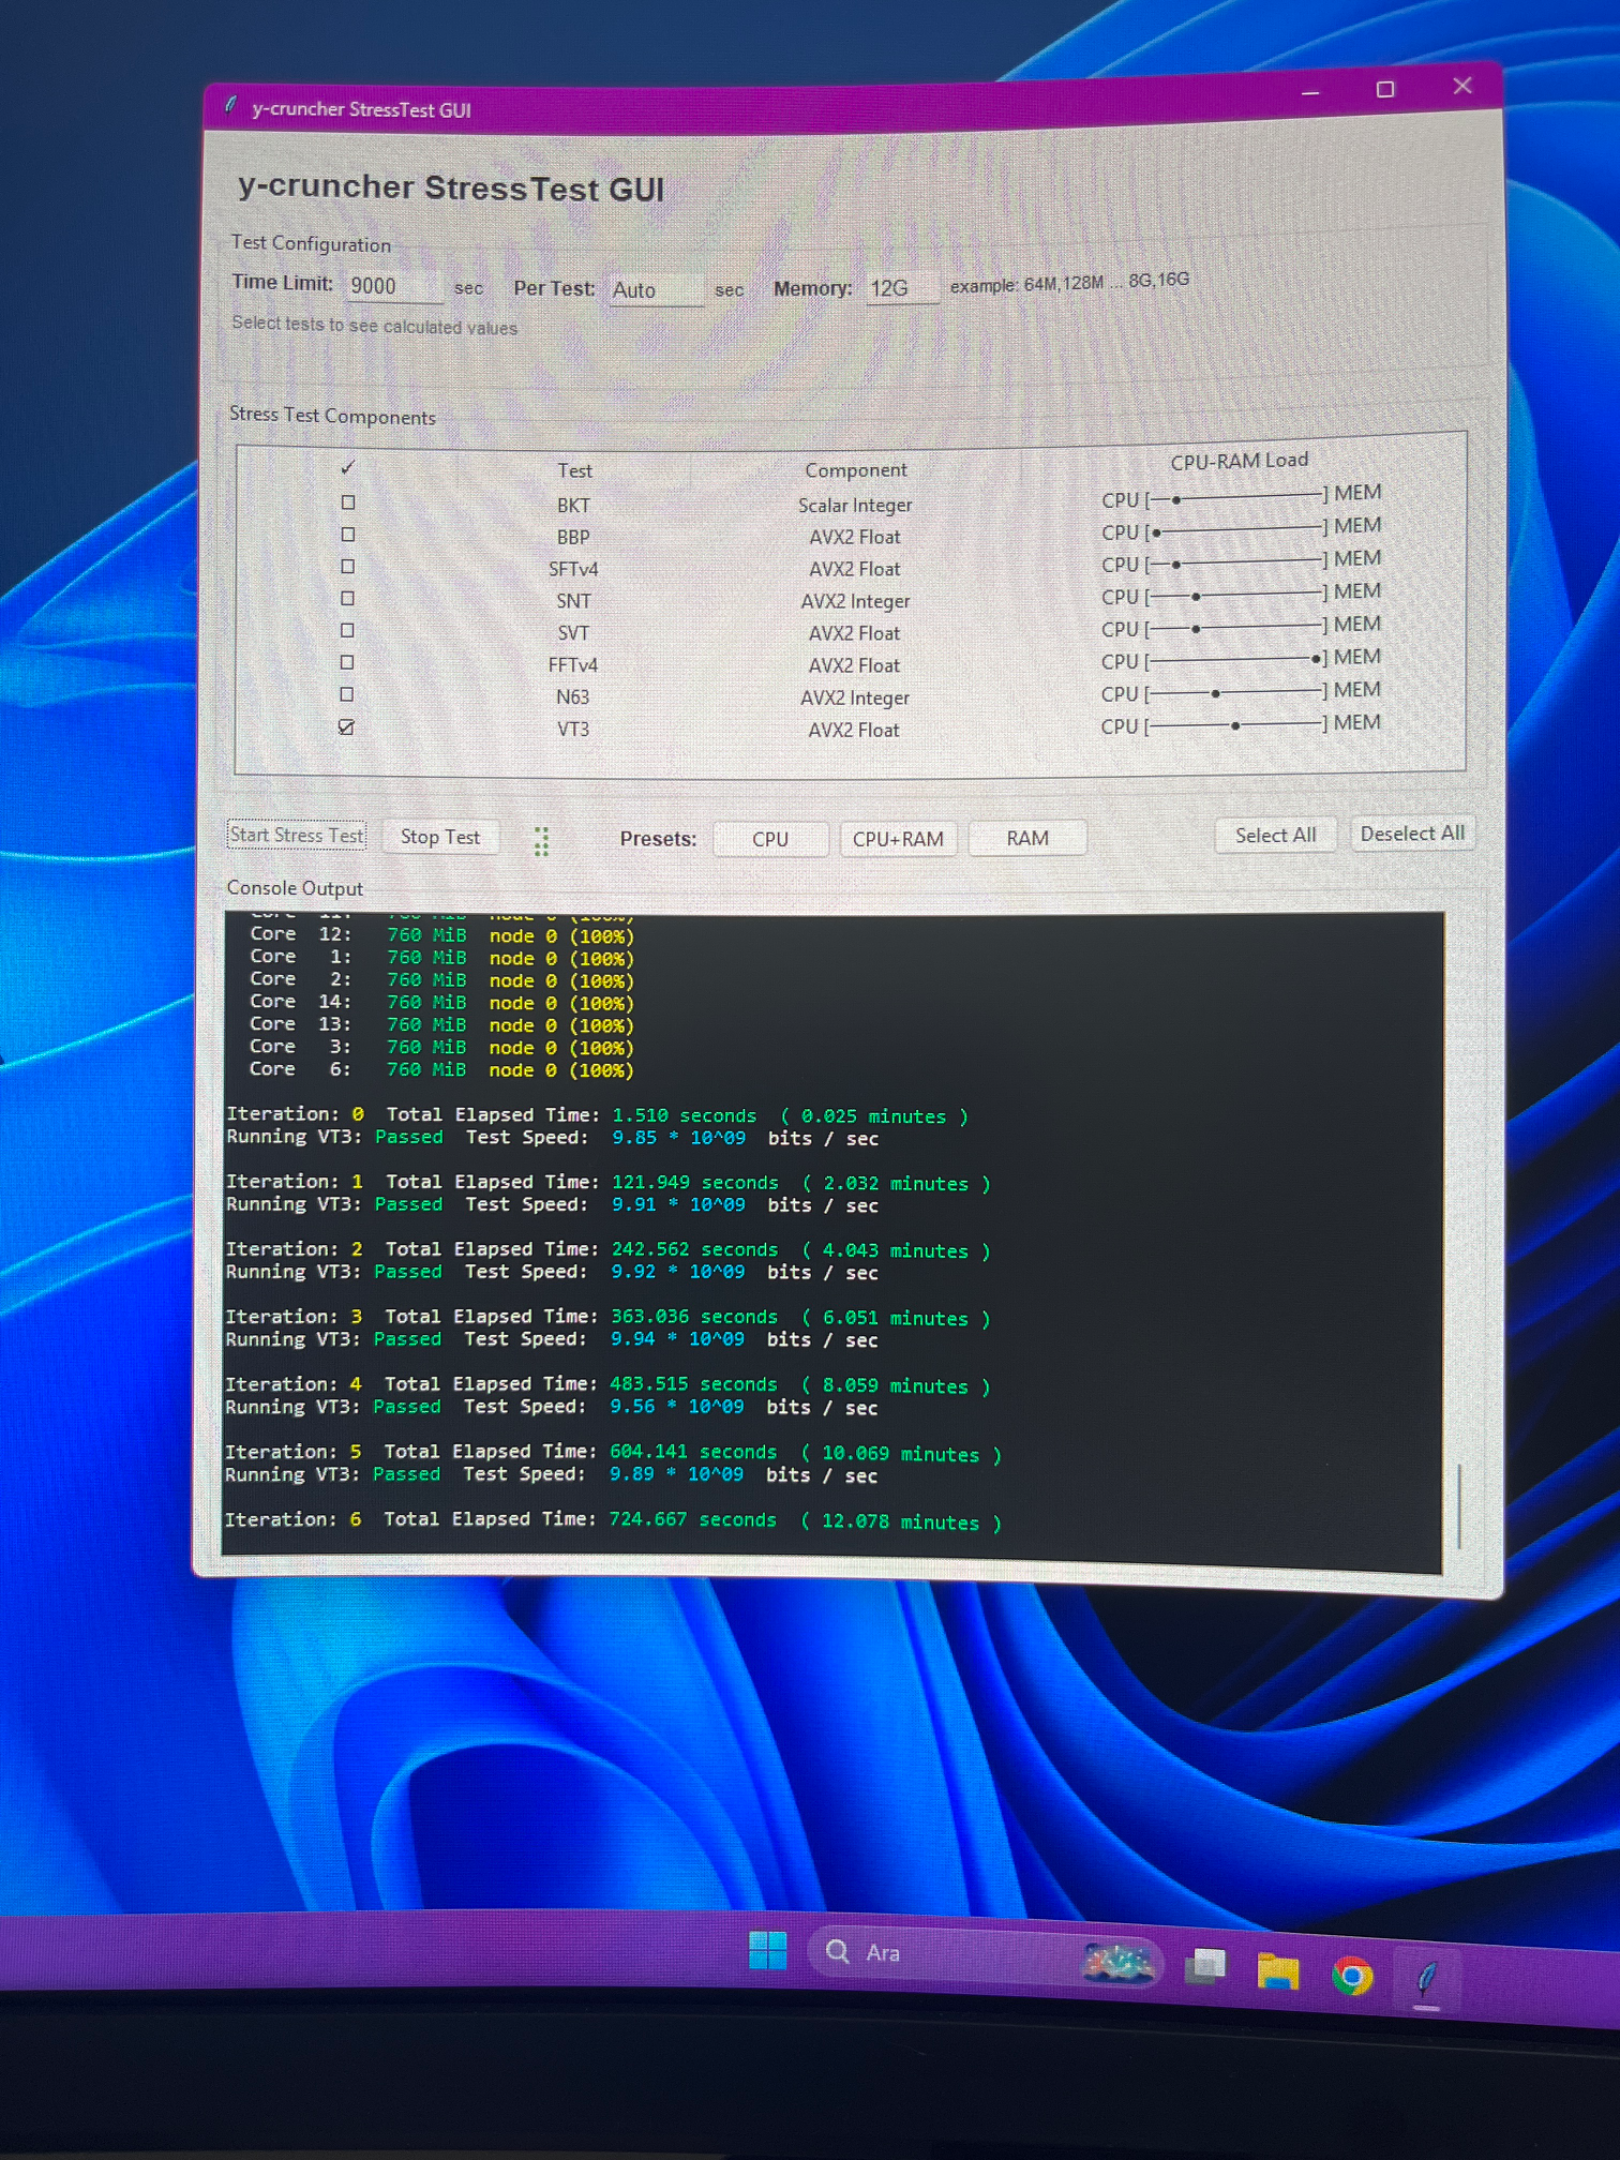Click the y-cruncher feather icon in title bar

pyautogui.click(x=231, y=105)
